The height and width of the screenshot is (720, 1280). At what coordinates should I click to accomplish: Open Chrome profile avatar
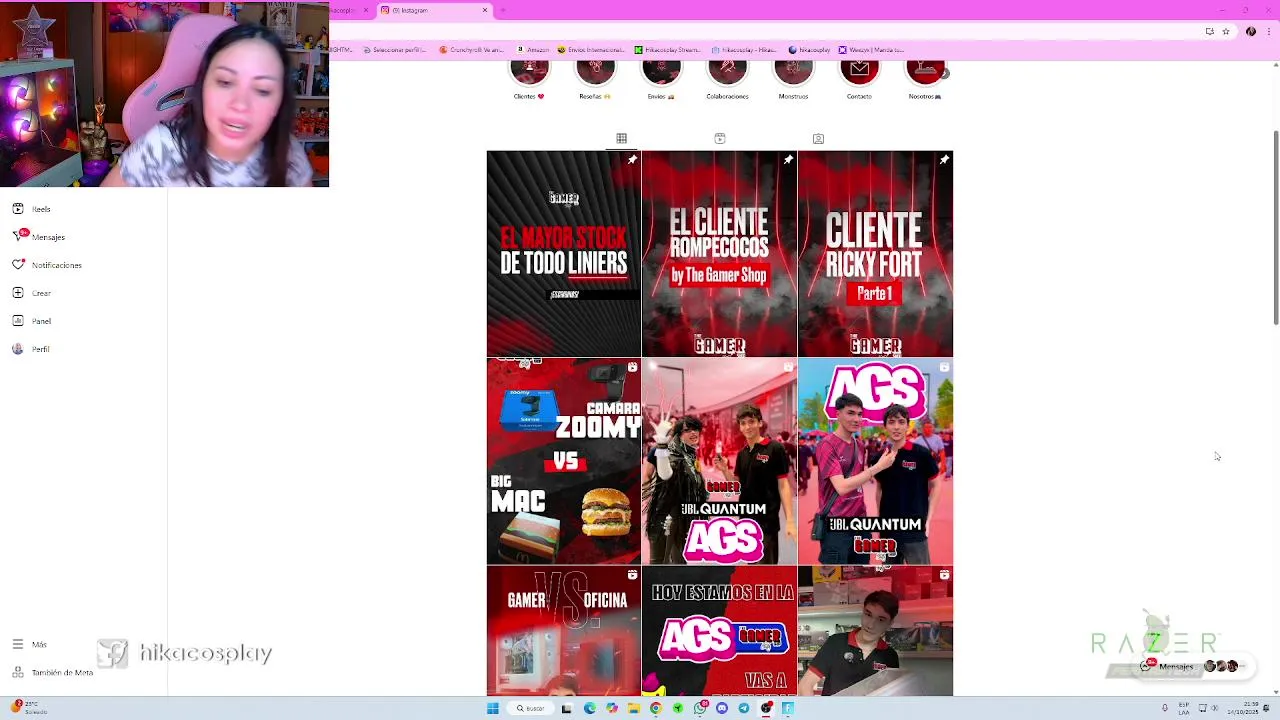1251,32
